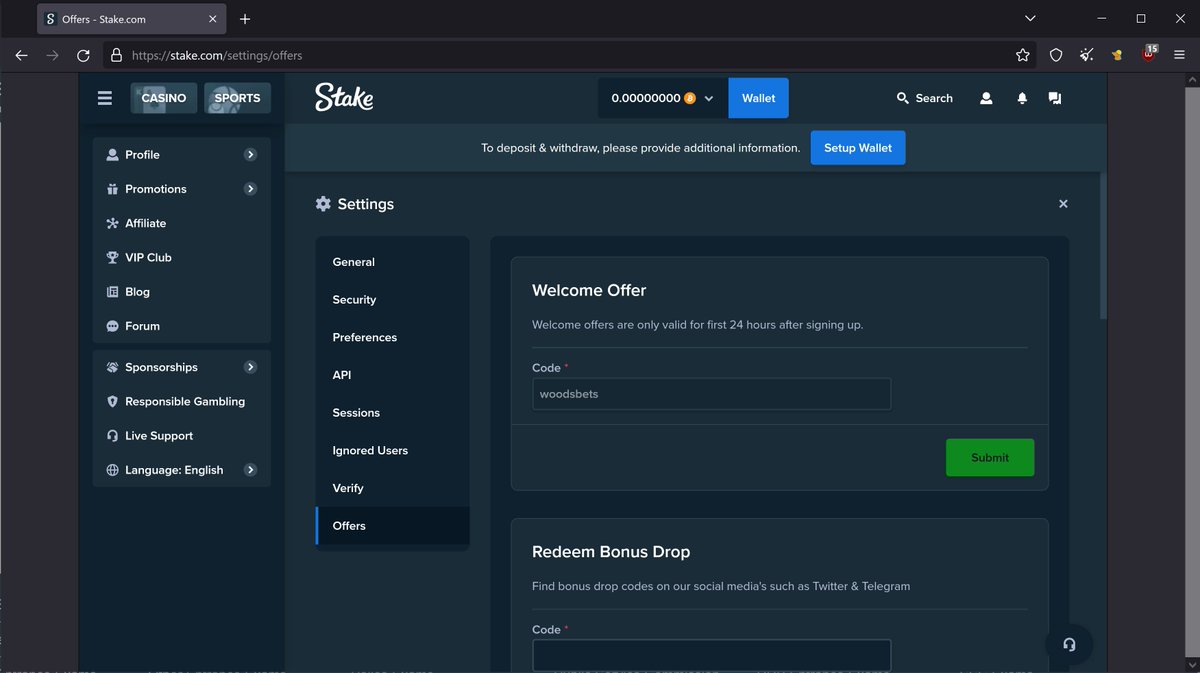Open the extension icon with badge 15
The height and width of the screenshot is (673, 1200).
(1149, 54)
